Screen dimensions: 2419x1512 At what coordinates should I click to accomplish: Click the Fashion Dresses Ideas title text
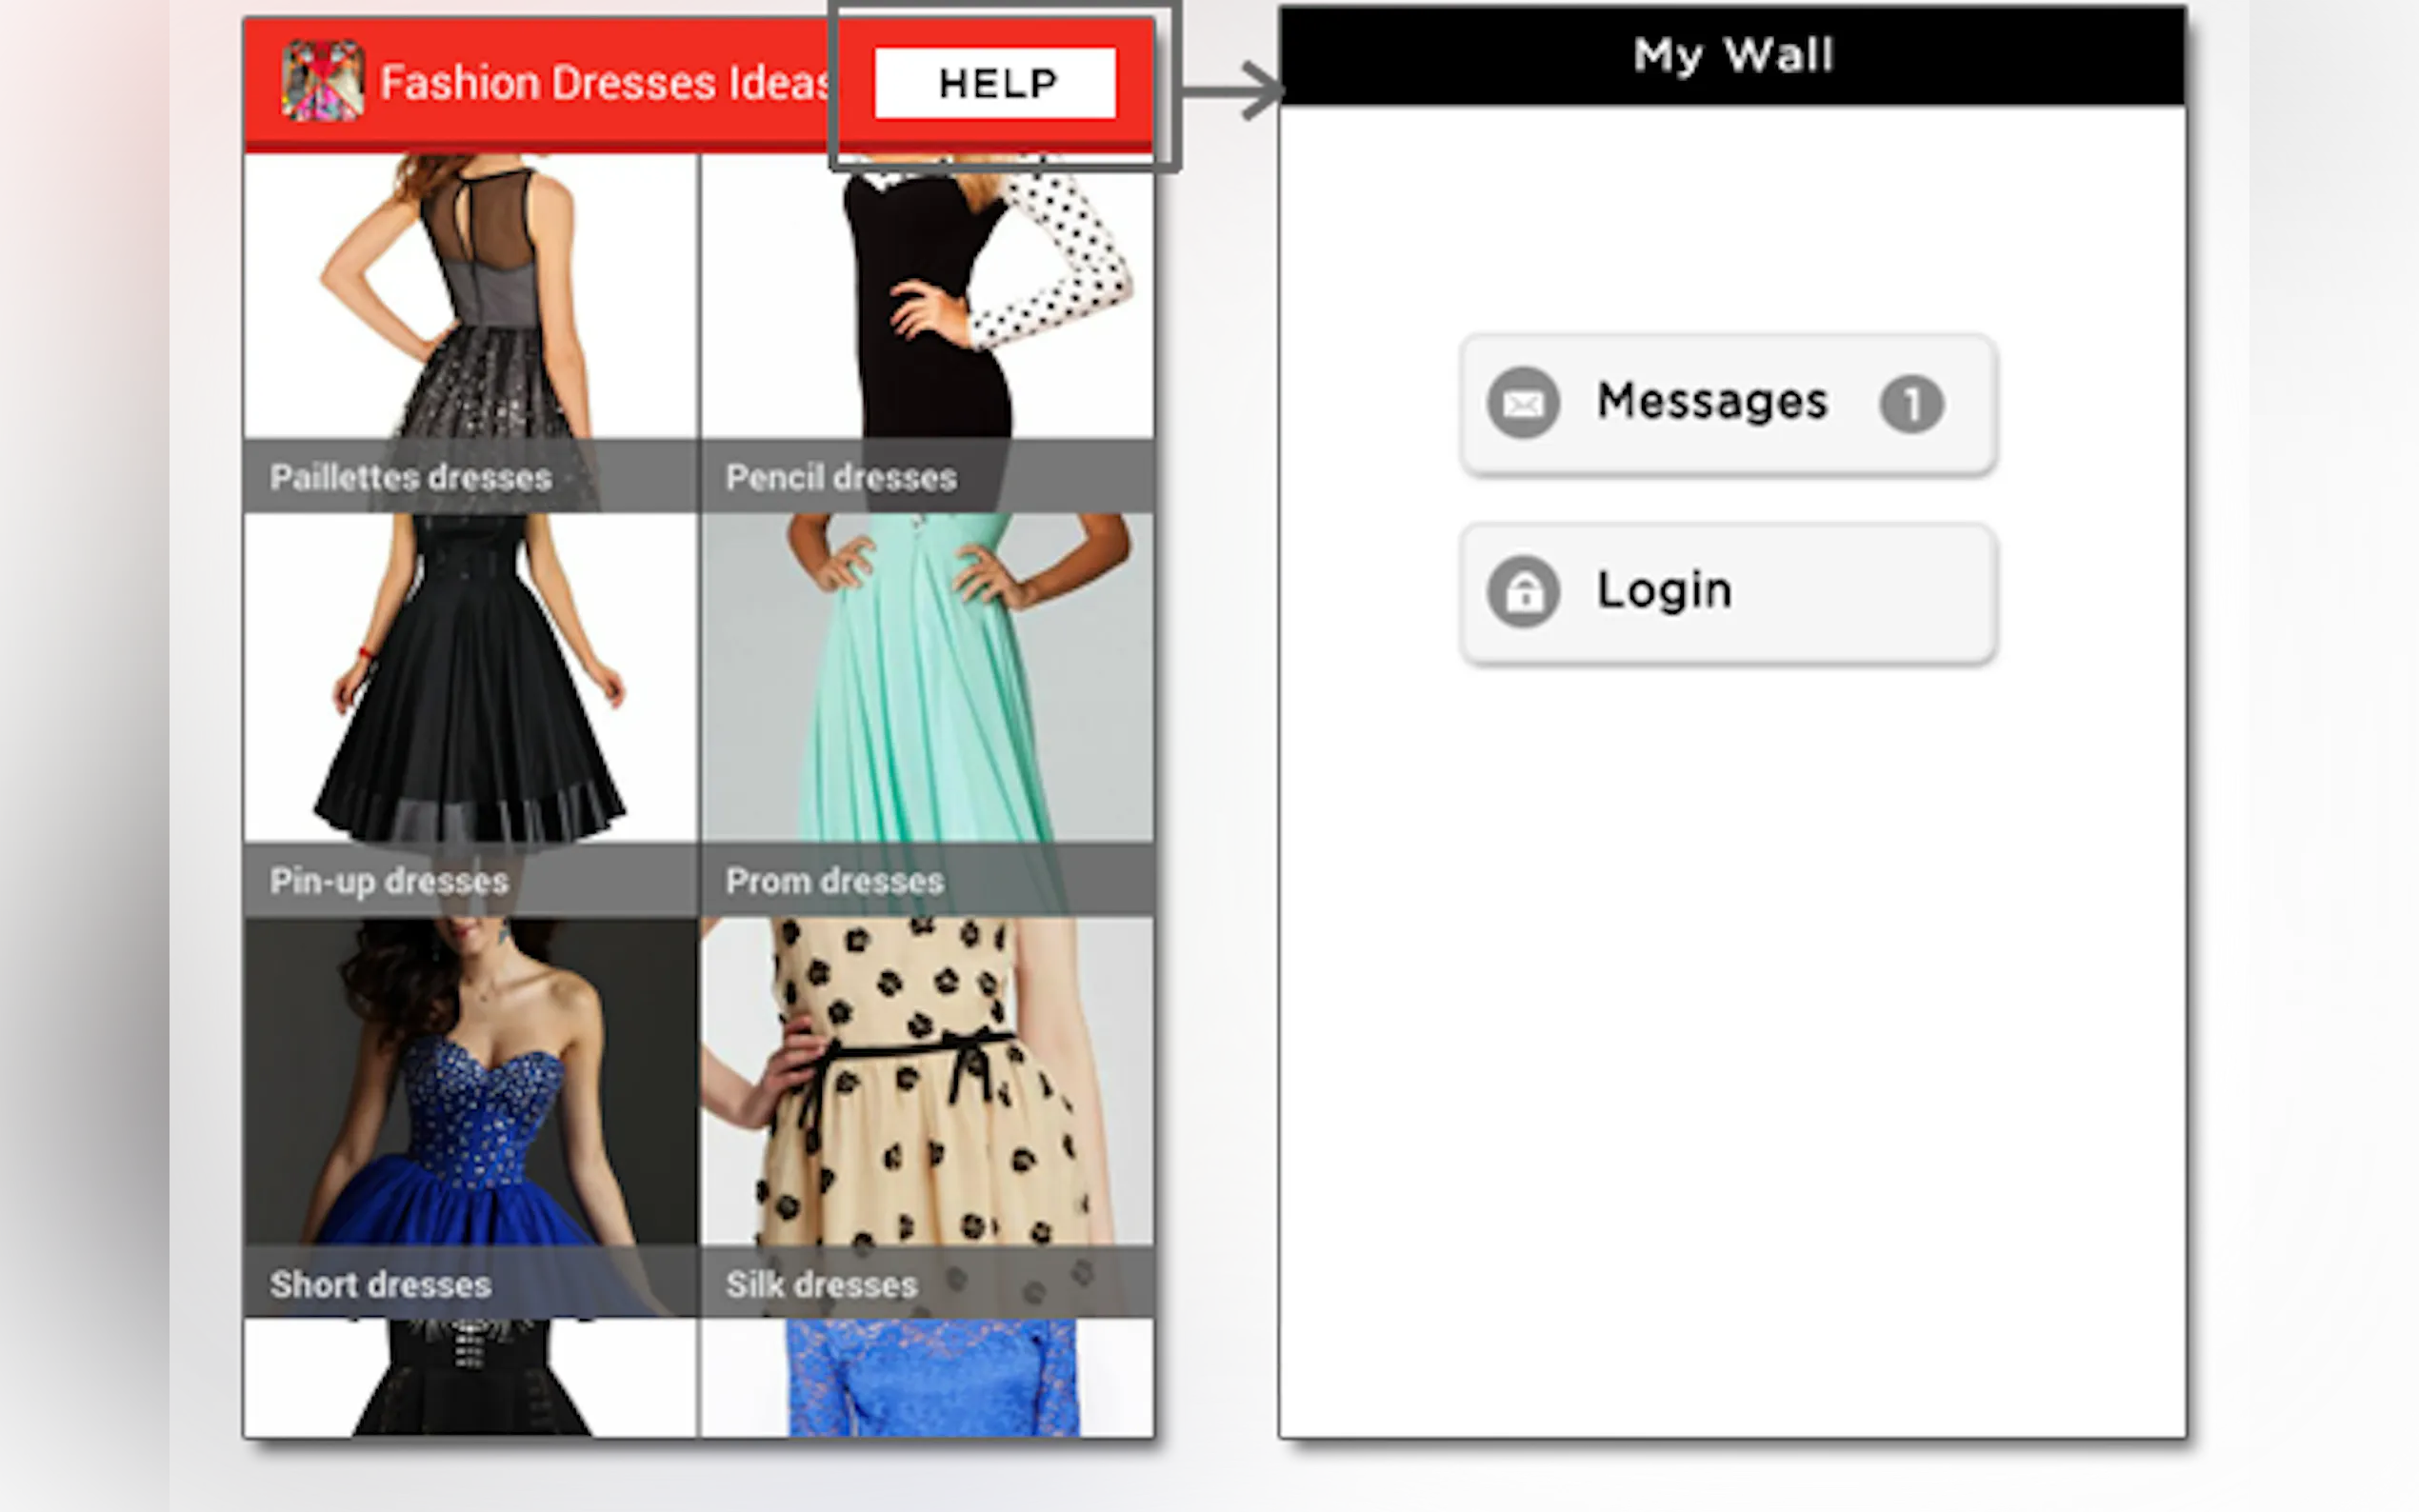[603, 83]
